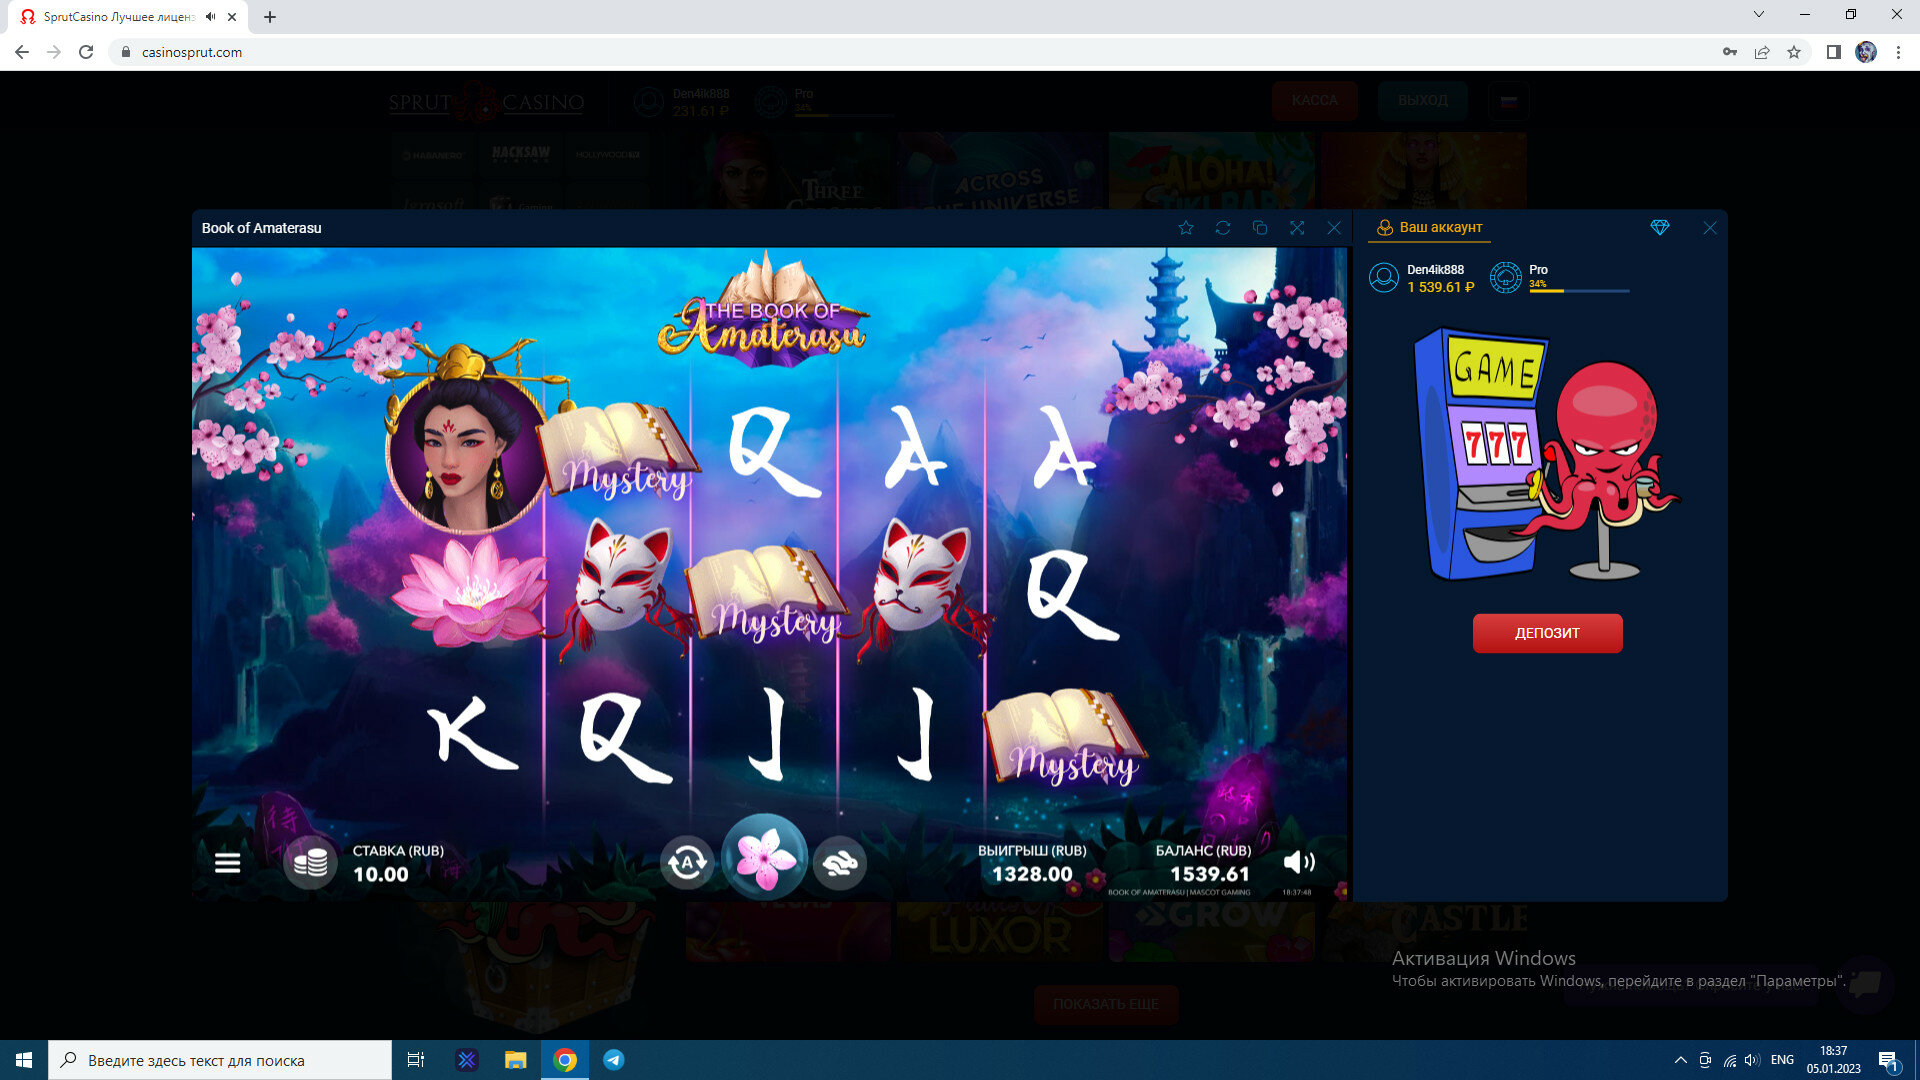Click the Pro level progress bar

(x=1579, y=291)
